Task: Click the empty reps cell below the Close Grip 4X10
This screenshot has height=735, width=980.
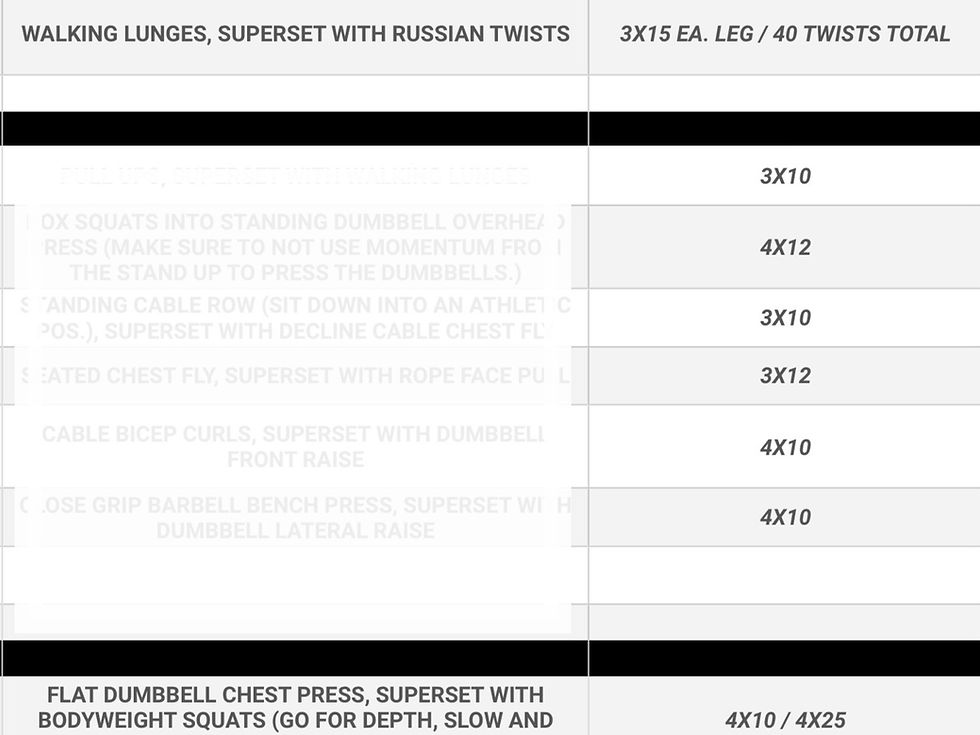Action: click(784, 575)
